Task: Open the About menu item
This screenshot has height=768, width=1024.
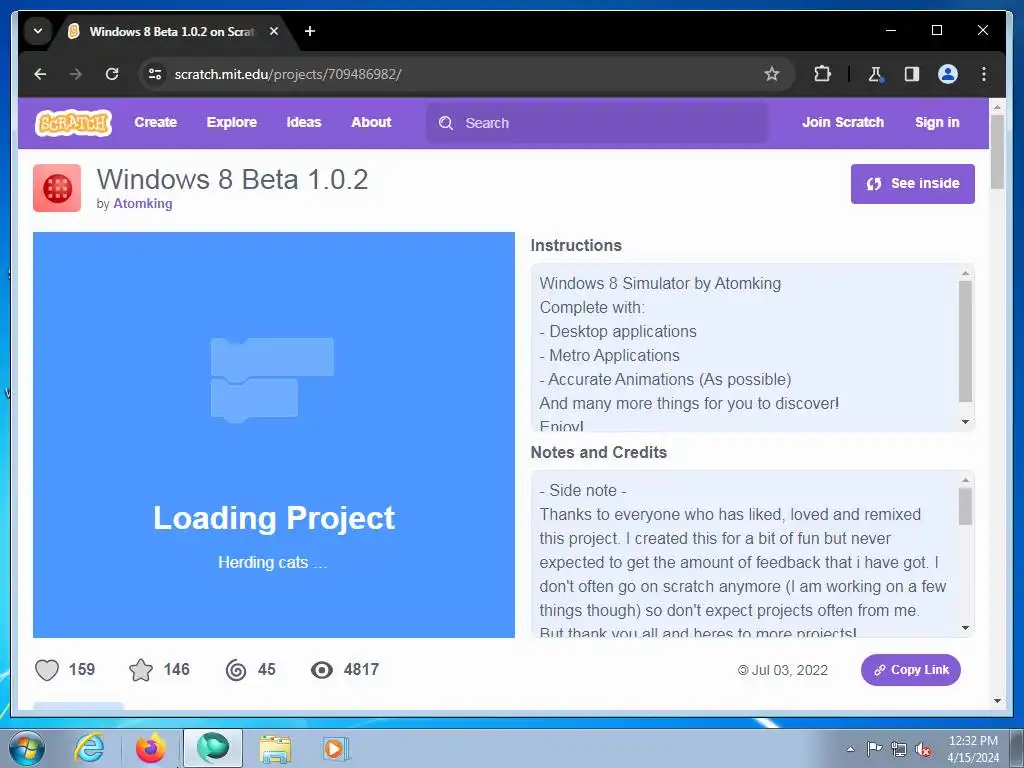Action: 372,123
